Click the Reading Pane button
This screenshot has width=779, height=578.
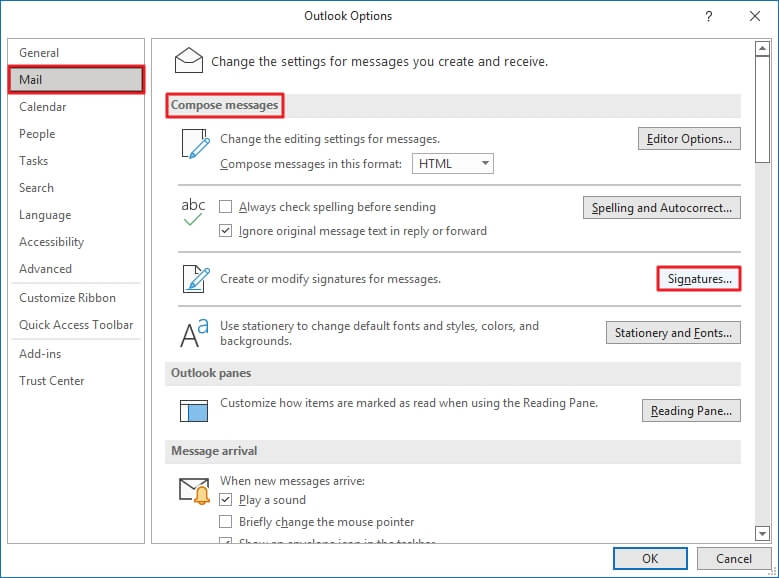click(x=691, y=411)
